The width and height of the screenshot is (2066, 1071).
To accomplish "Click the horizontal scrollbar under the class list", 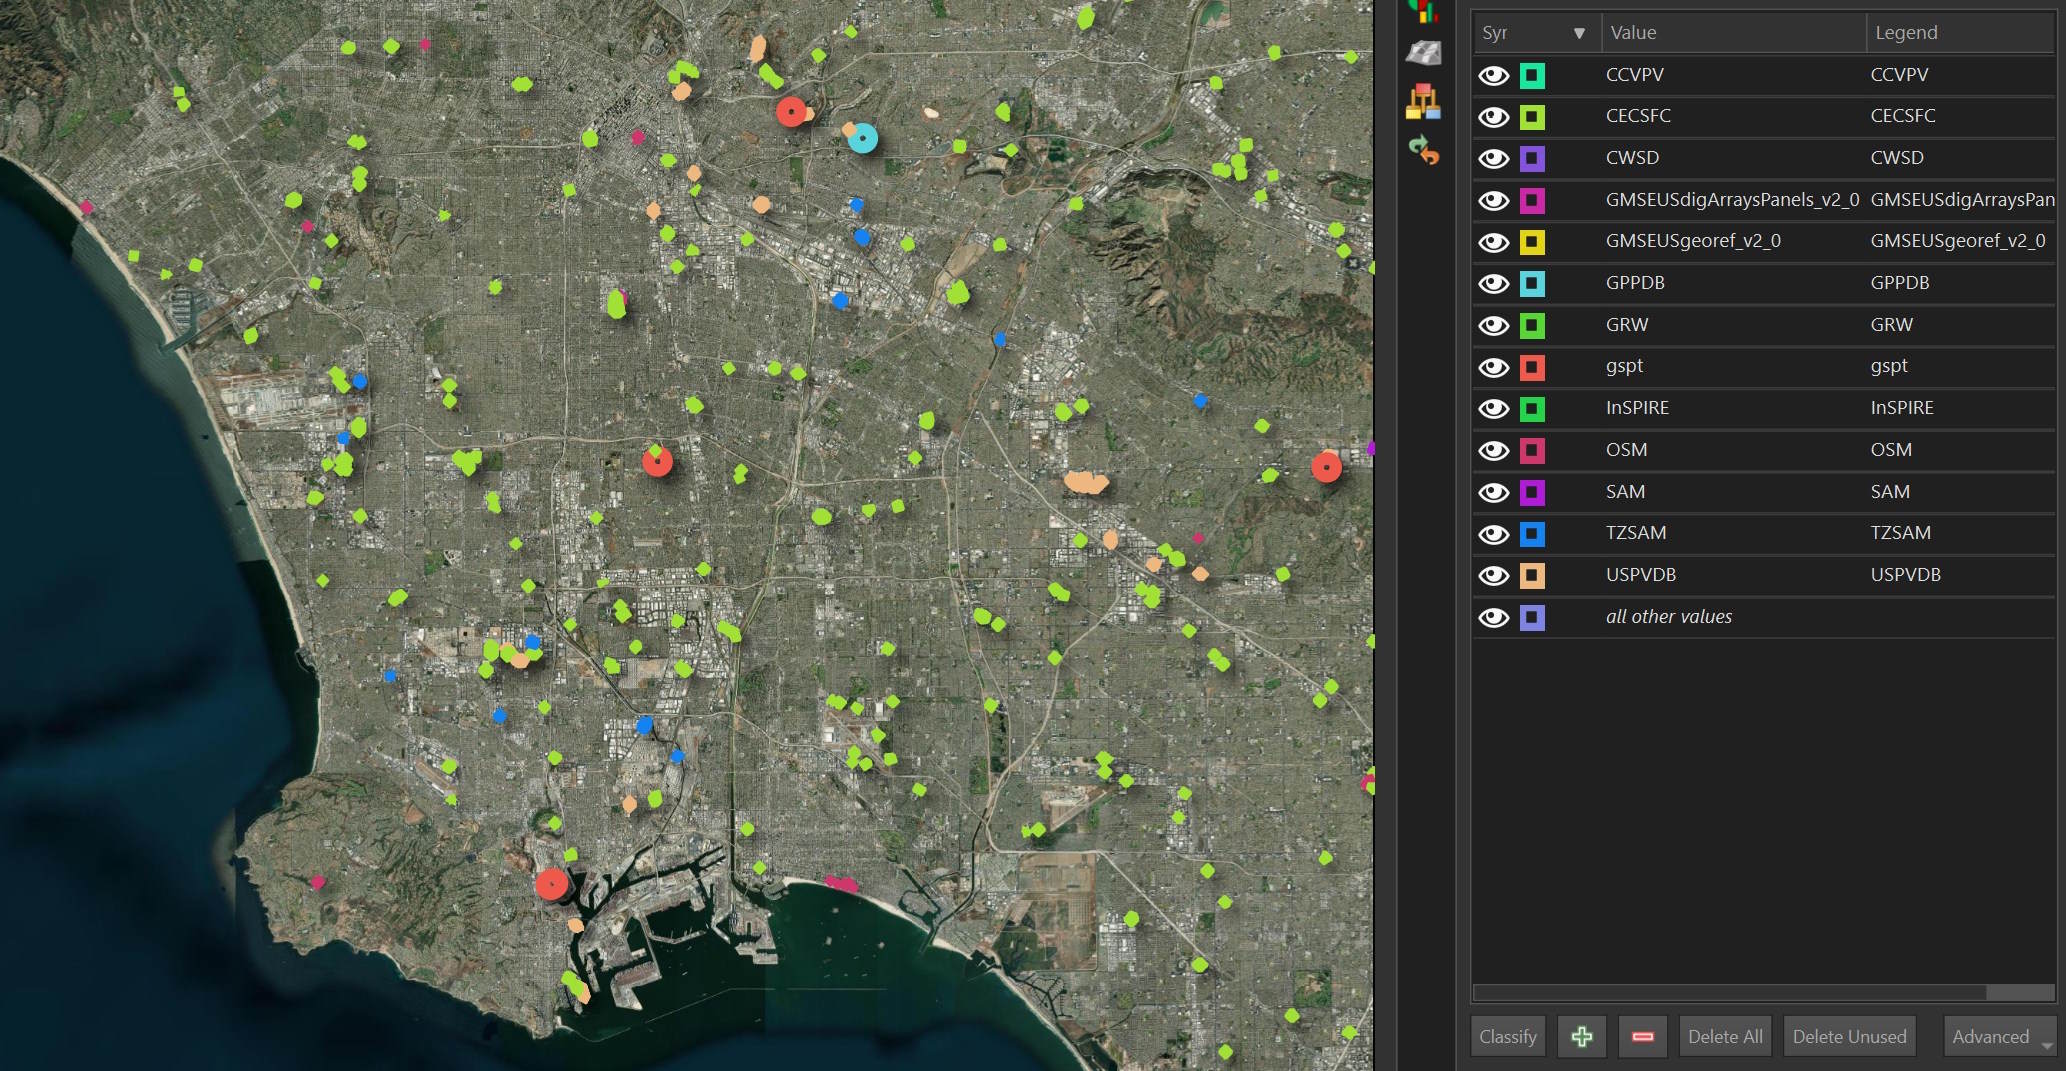I will pyautogui.click(x=1728, y=992).
